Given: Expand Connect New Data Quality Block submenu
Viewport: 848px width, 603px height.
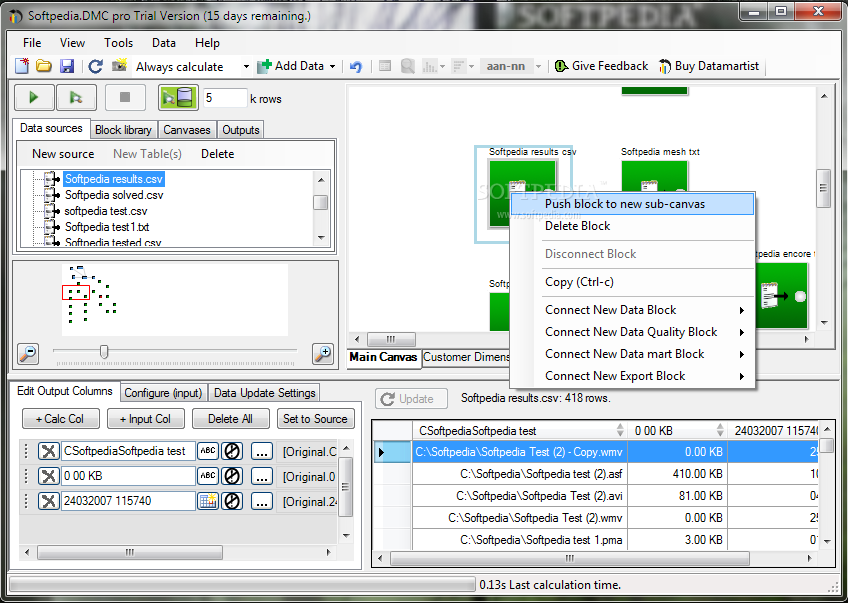Looking at the screenshot, I should pos(742,333).
